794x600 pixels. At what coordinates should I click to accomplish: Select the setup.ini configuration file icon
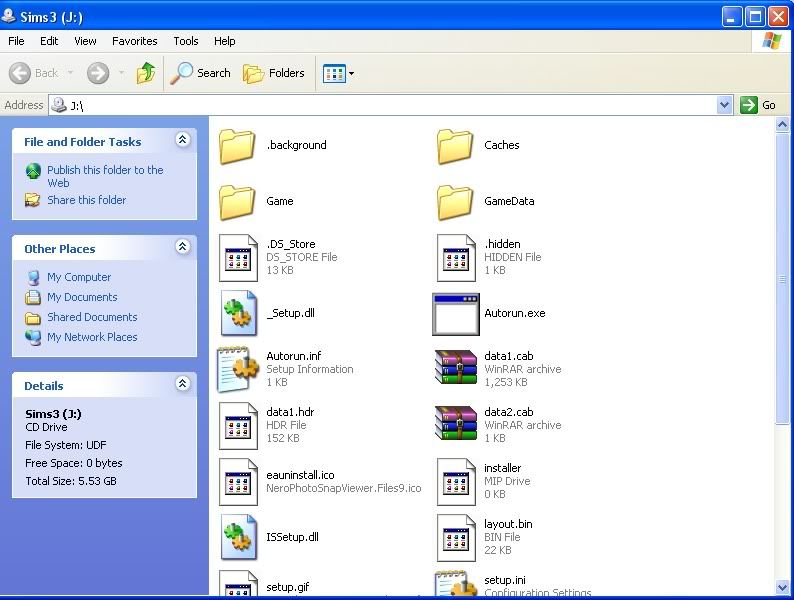[457, 583]
